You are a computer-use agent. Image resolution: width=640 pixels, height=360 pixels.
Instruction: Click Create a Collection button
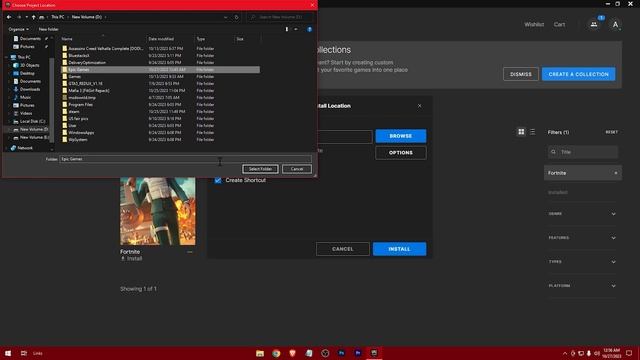578,74
